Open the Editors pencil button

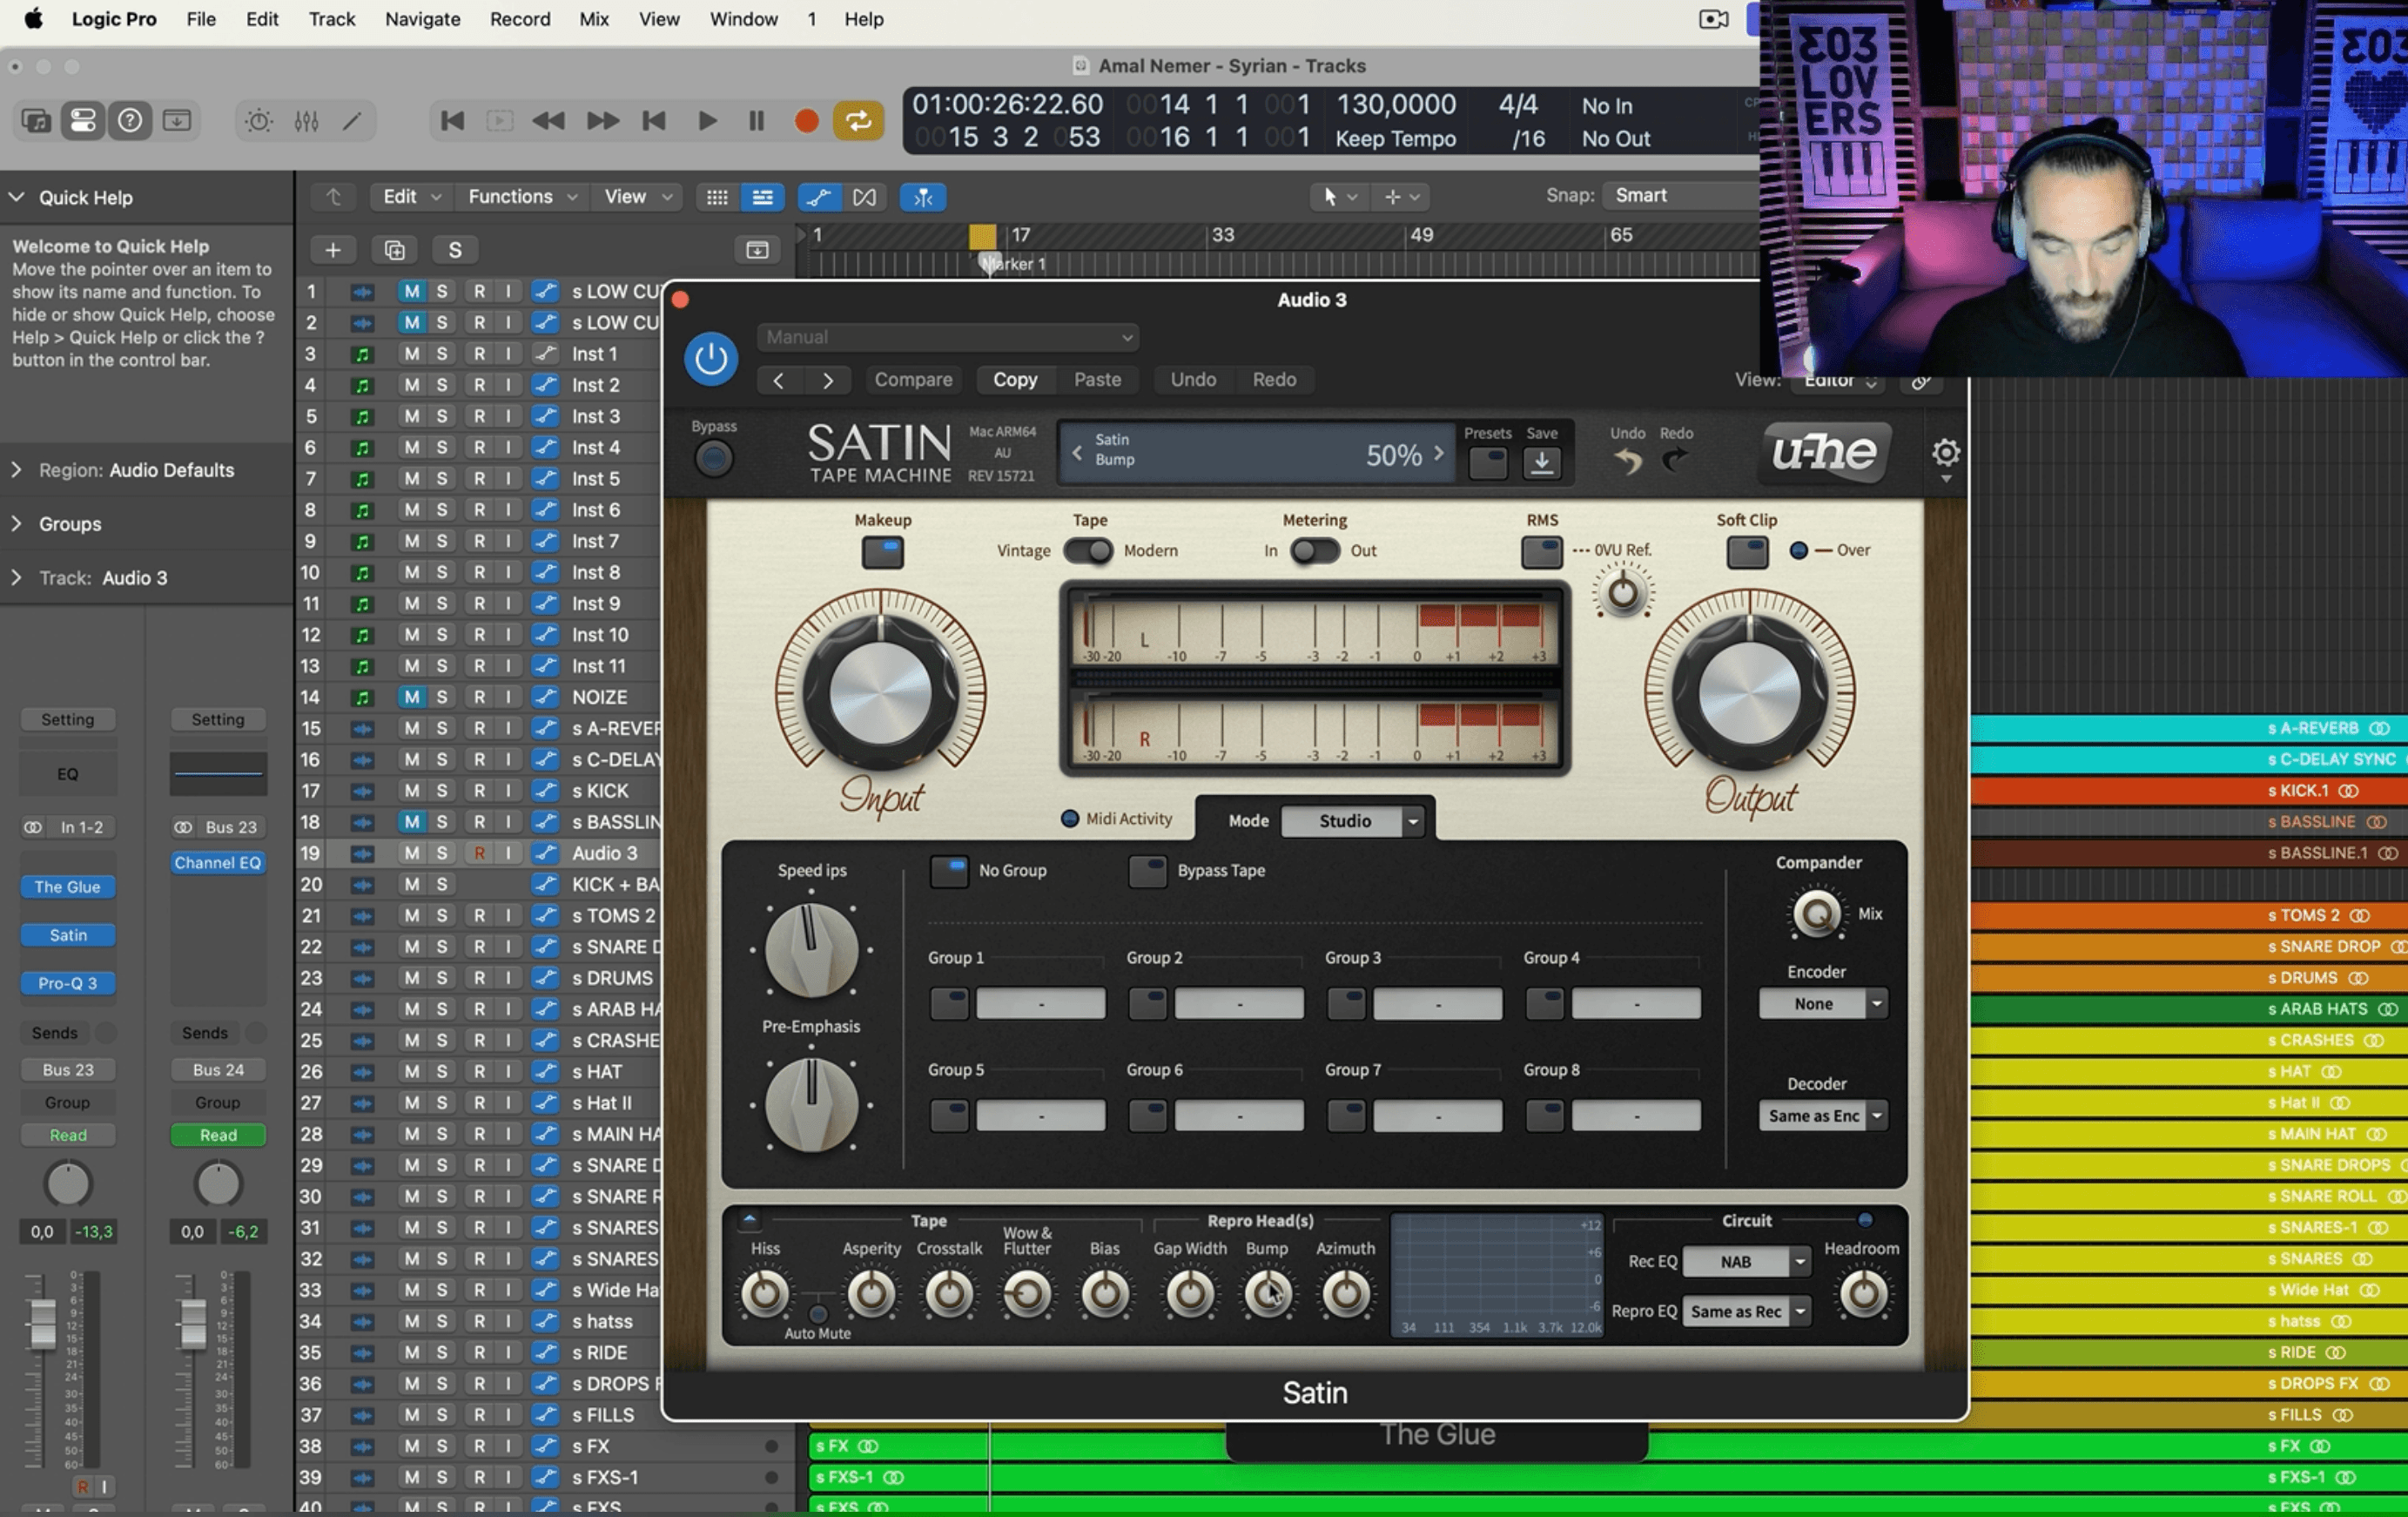pyautogui.click(x=352, y=121)
